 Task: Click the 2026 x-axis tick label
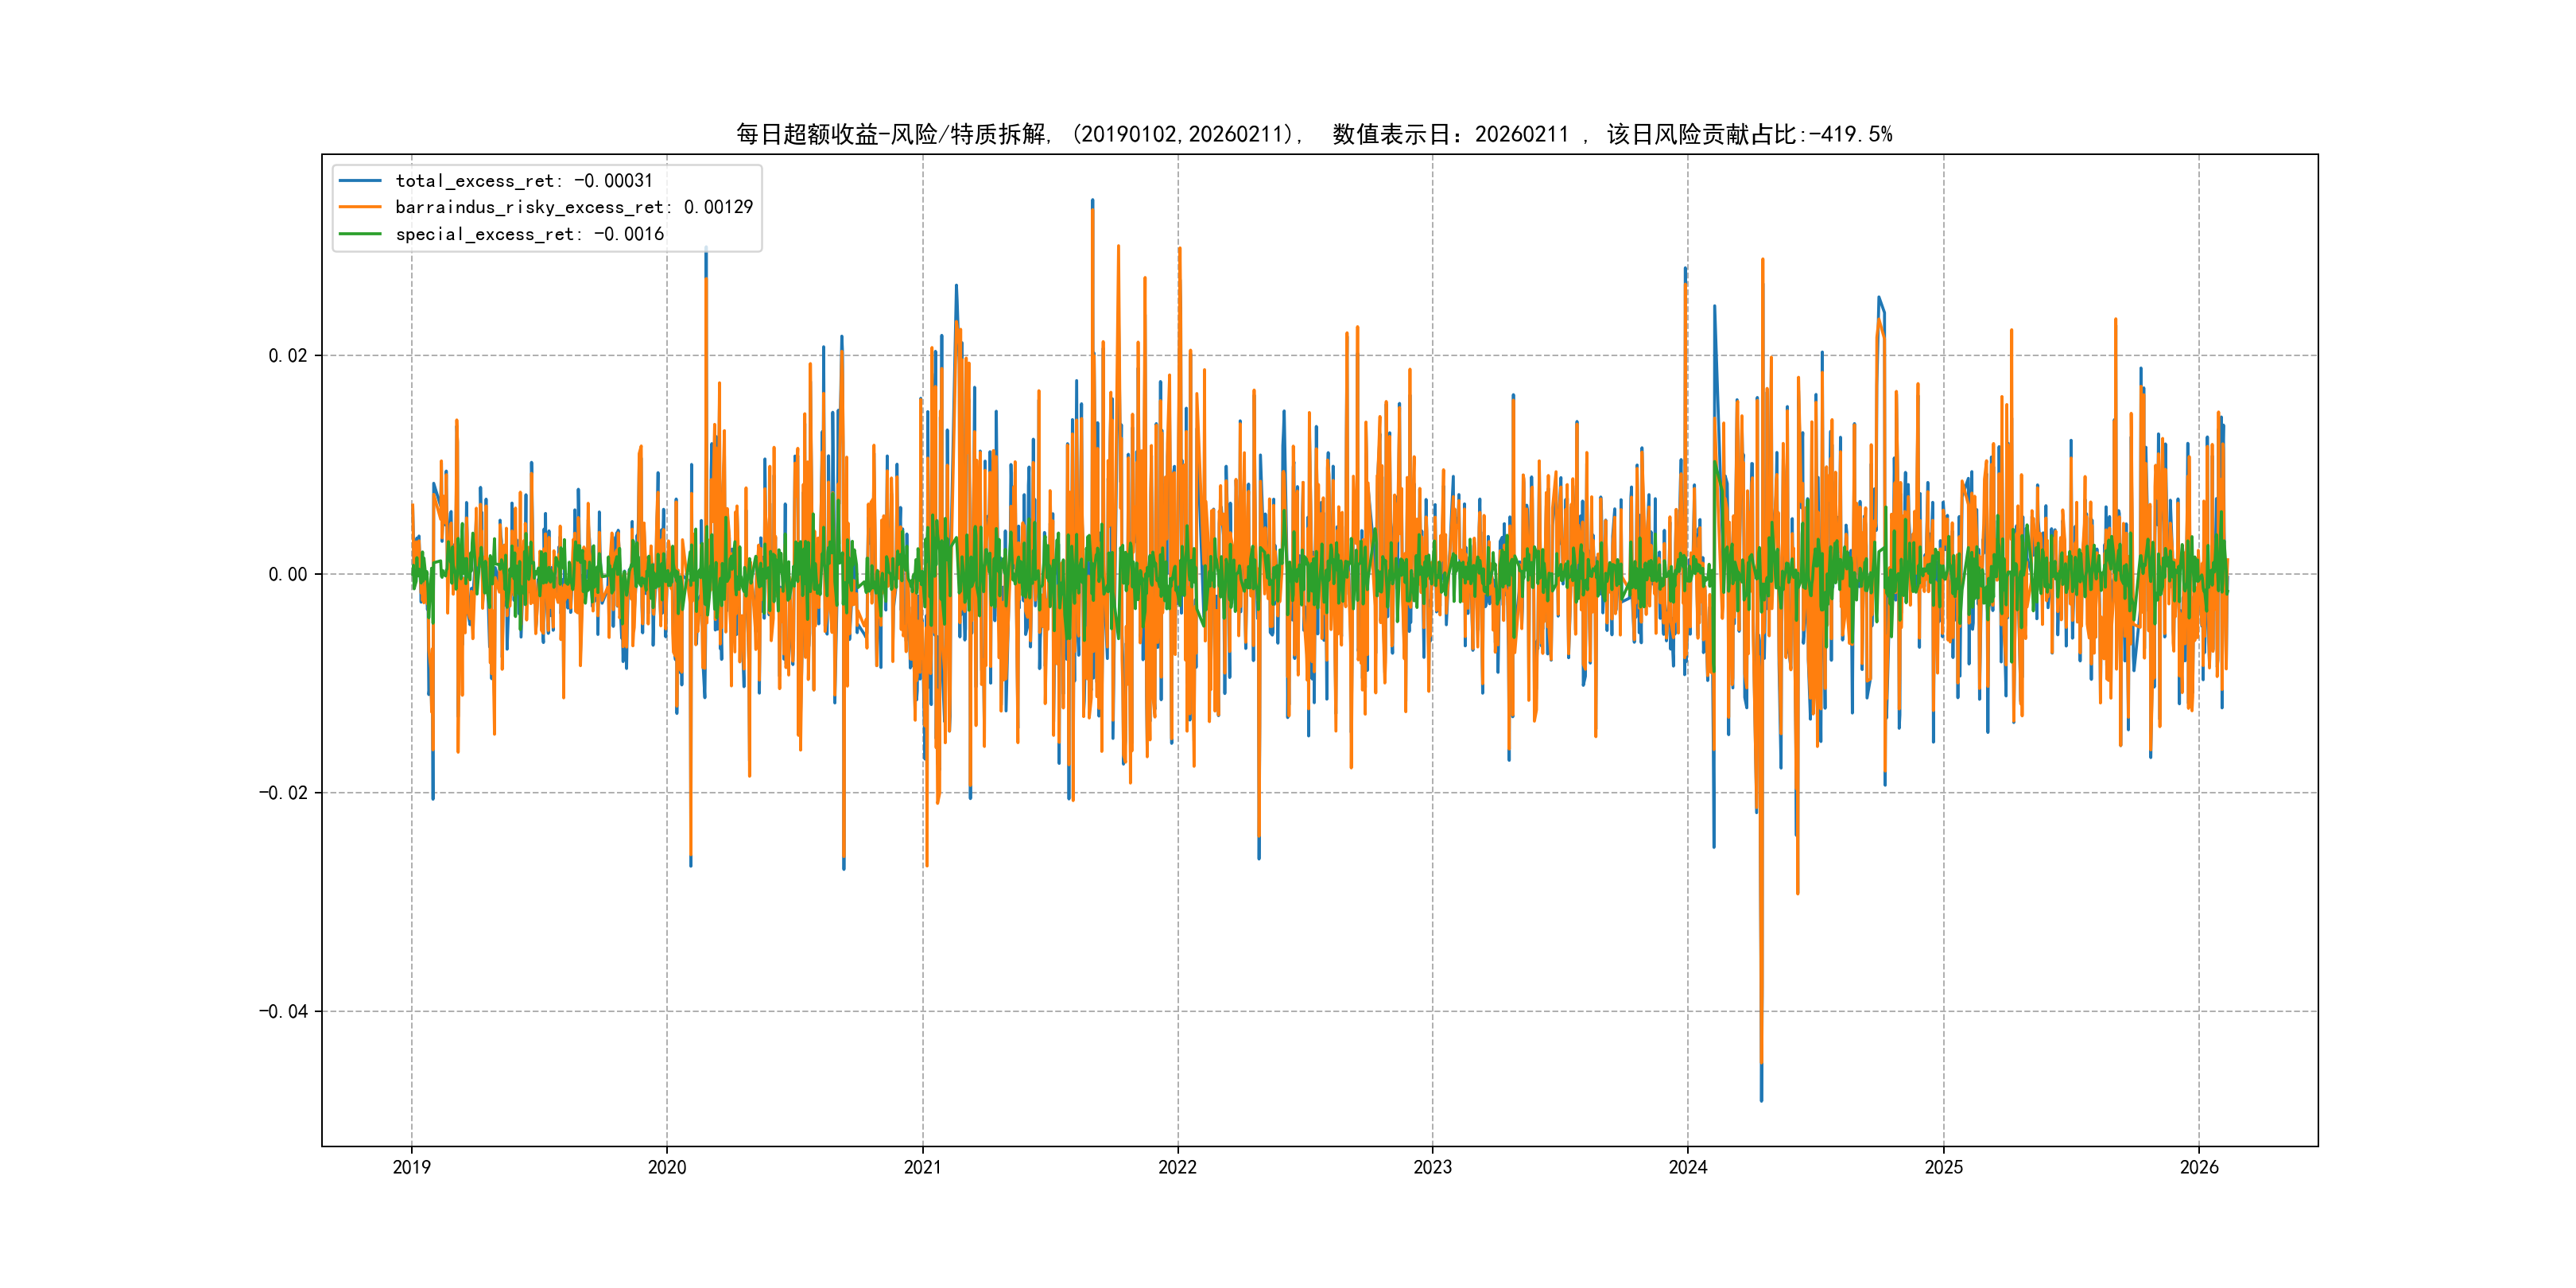(x=2199, y=1167)
